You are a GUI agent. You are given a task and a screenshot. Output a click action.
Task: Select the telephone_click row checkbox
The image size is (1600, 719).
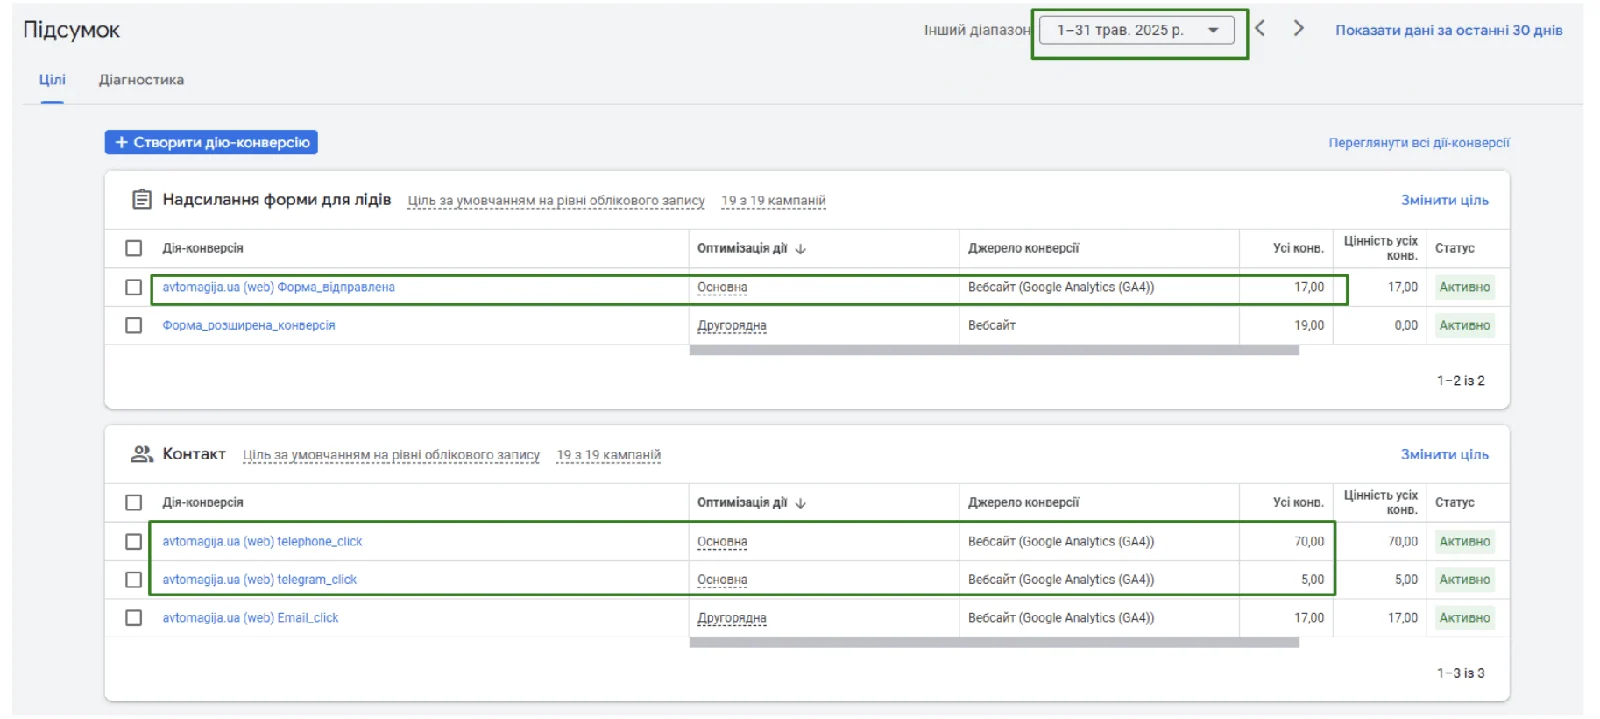133,541
